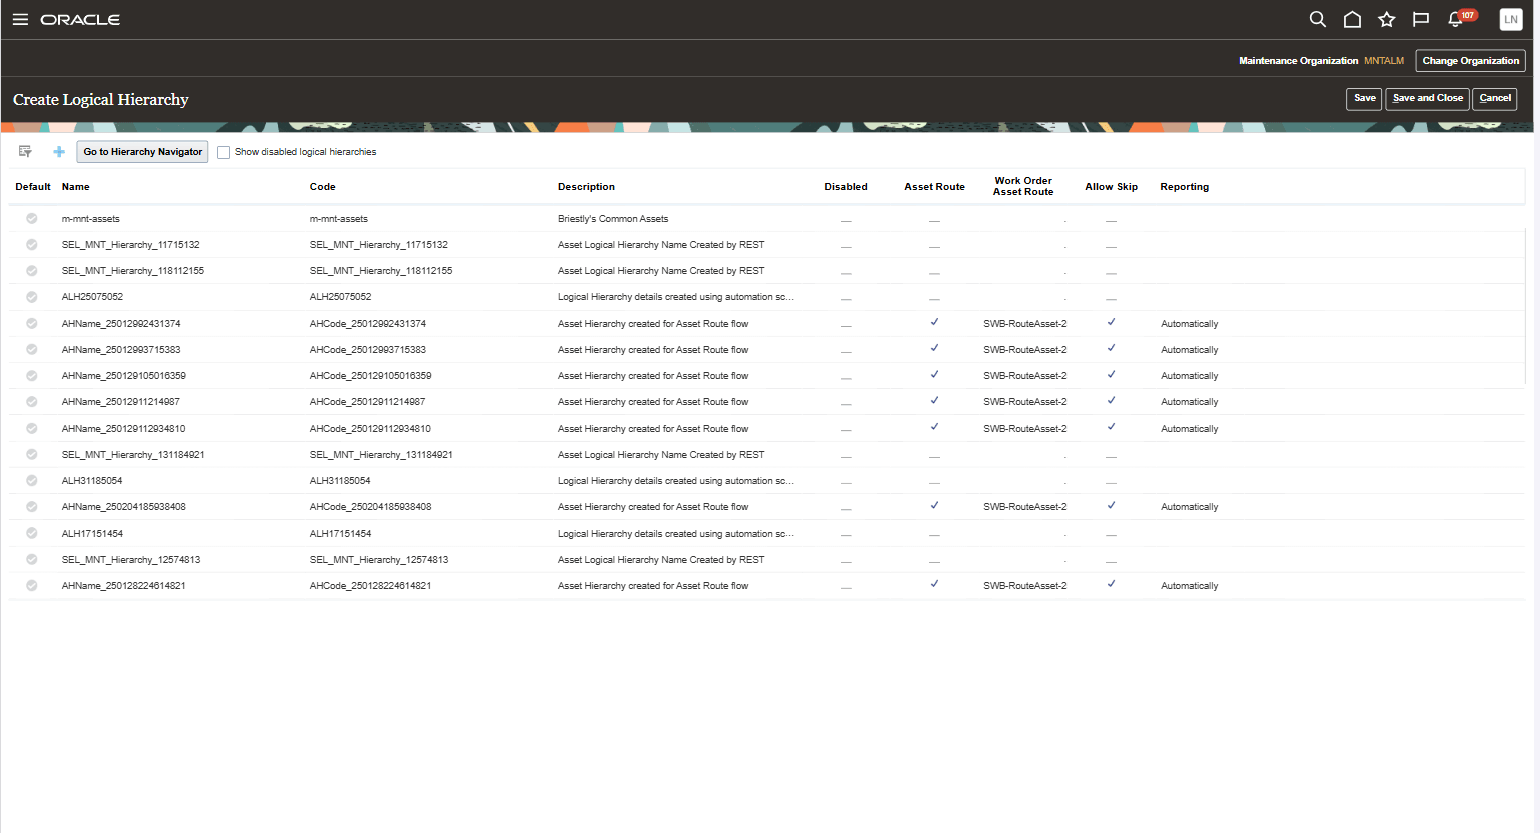Go to Hierarchy Navigator

pyautogui.click(x=141, y=151)
